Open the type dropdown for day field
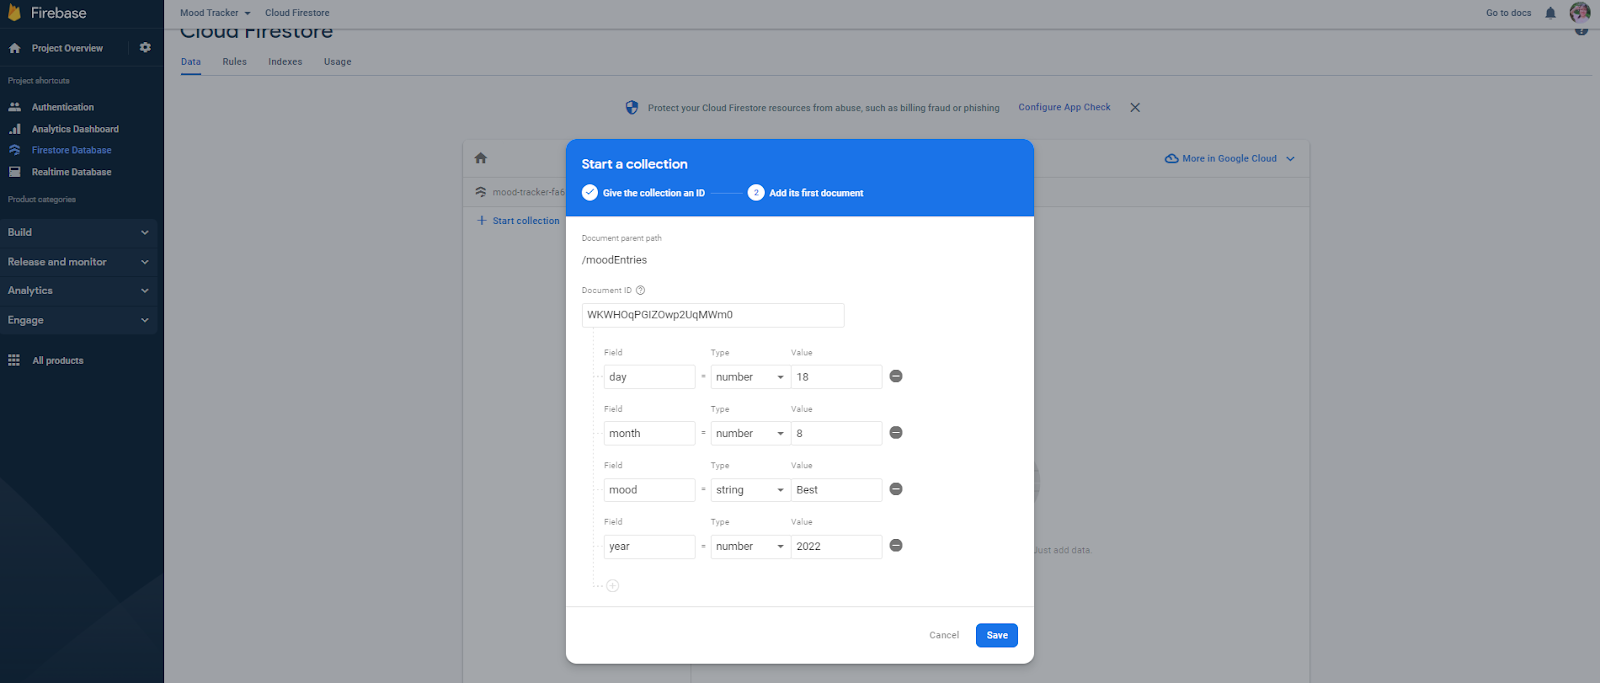Image resolution: width=1600 pixels, height=683 pixels. pyautogui.click(x=749, y=377)
